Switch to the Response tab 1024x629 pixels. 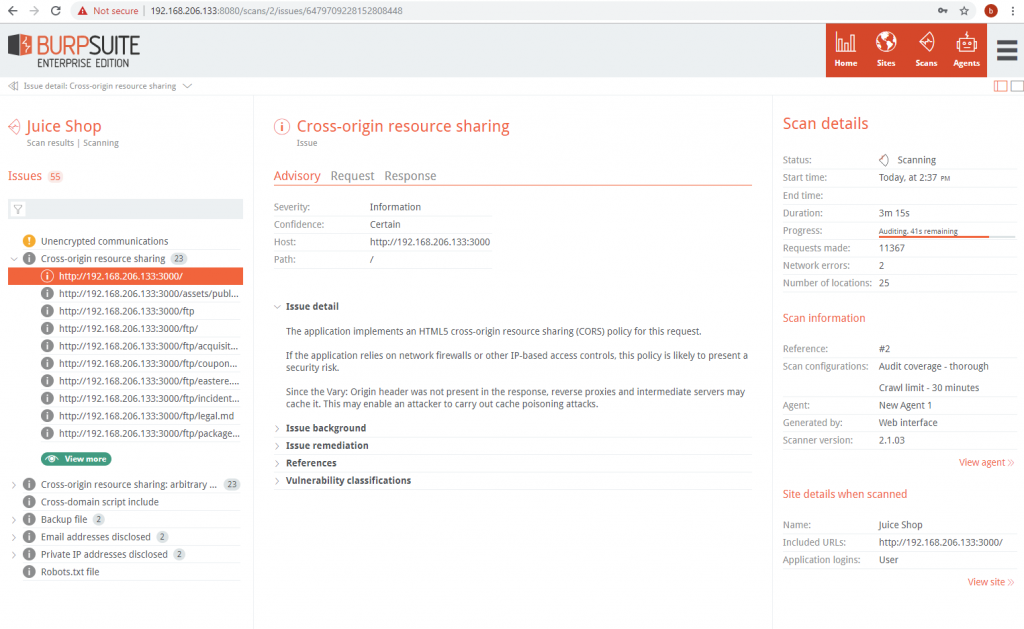(x=410, y=176)
